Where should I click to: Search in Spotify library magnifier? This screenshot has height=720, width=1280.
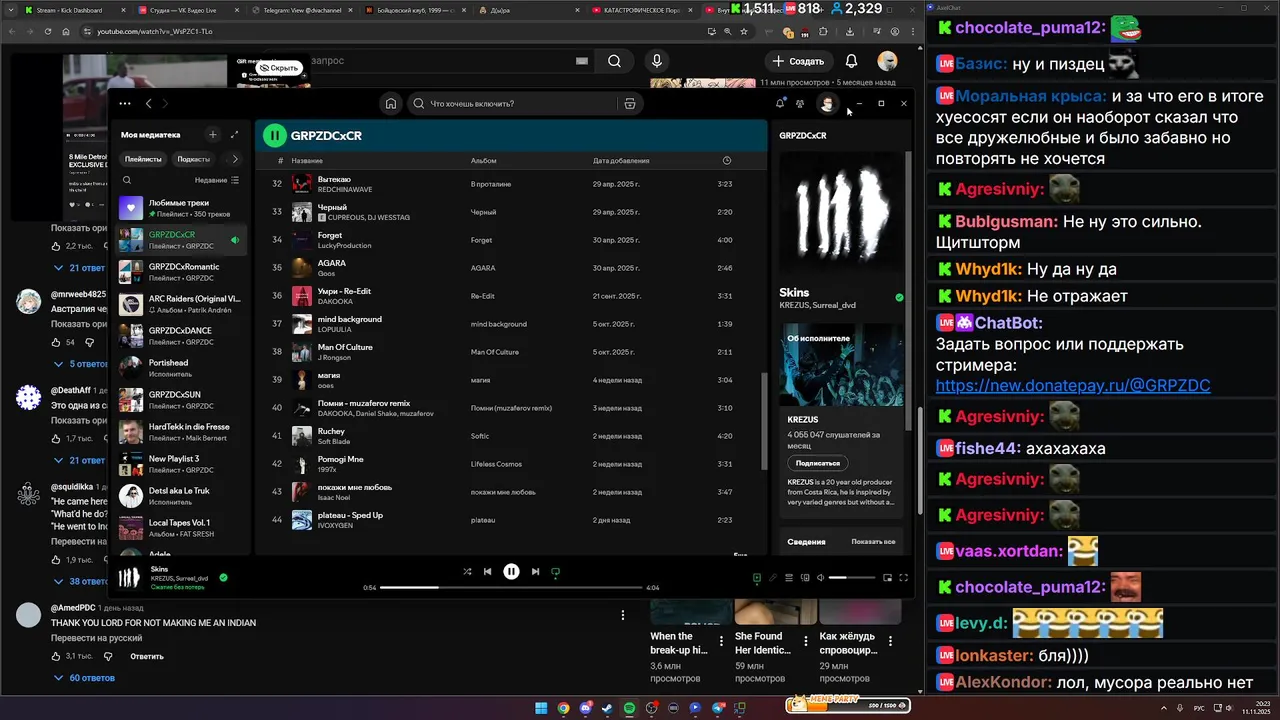pos(127,180)
